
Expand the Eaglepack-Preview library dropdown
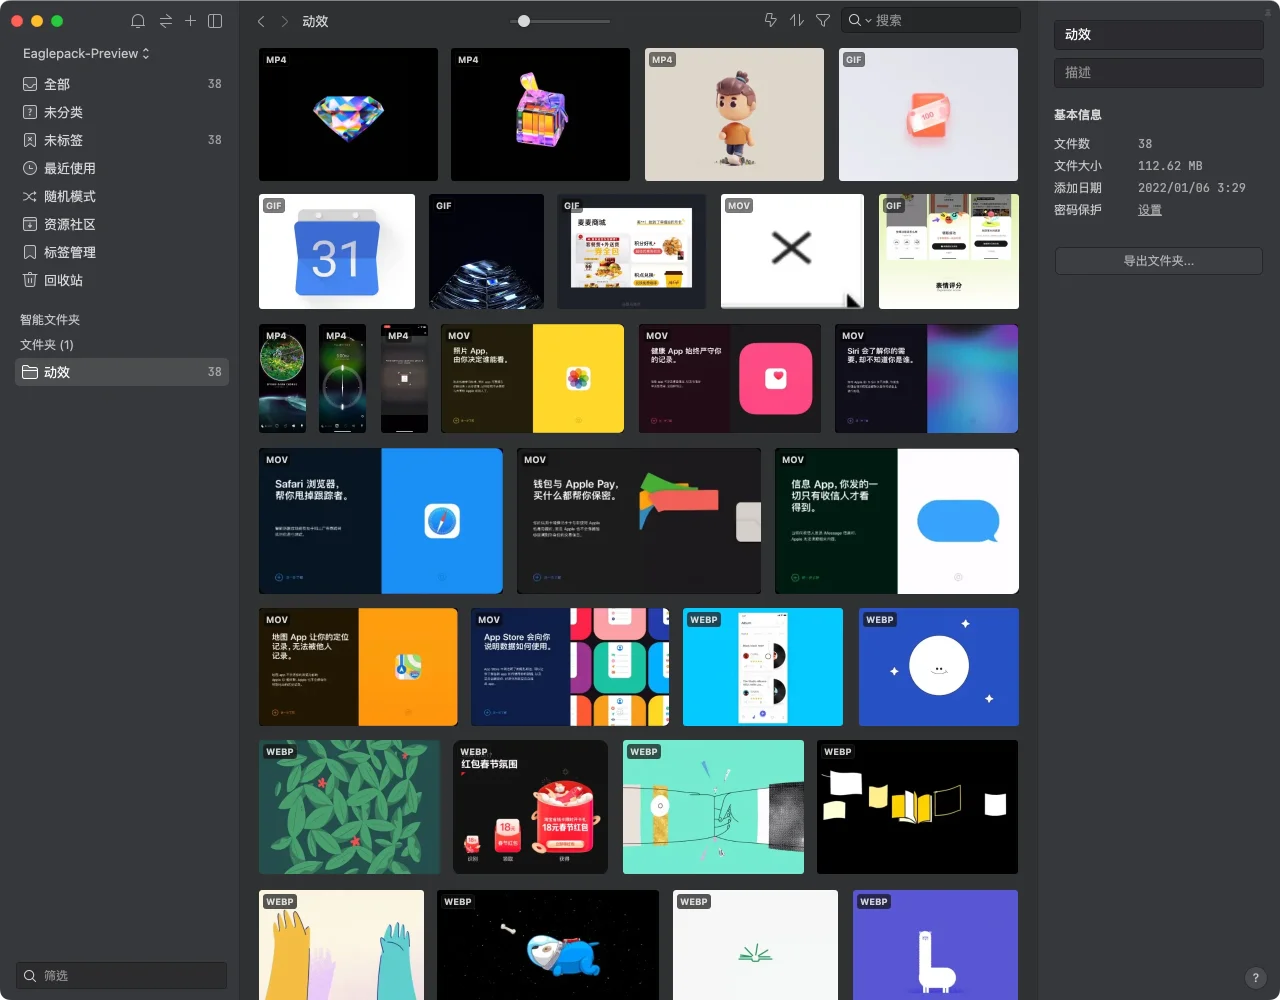[86, 53]
